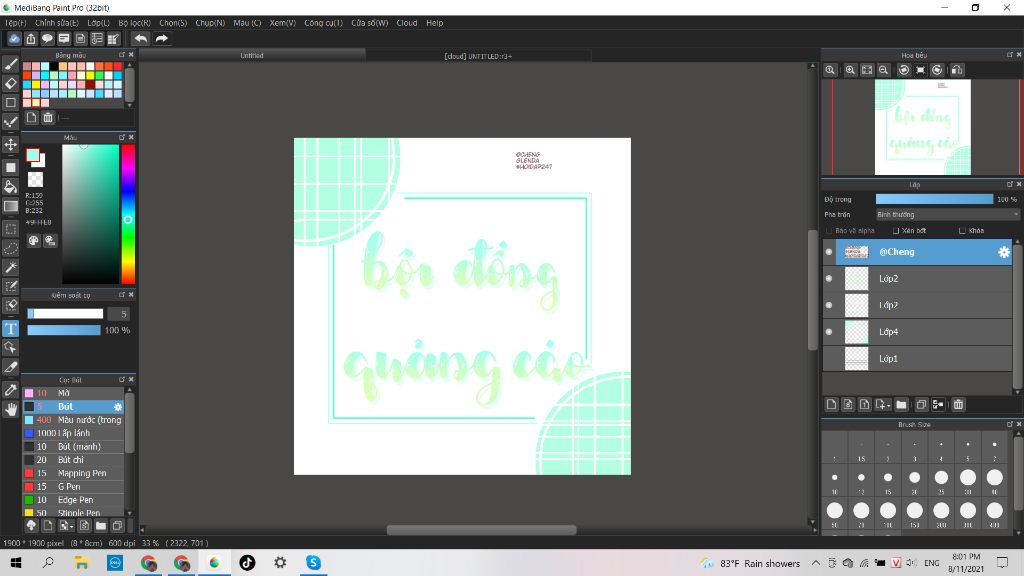Select the Bút chì brush

coord(73,460)
